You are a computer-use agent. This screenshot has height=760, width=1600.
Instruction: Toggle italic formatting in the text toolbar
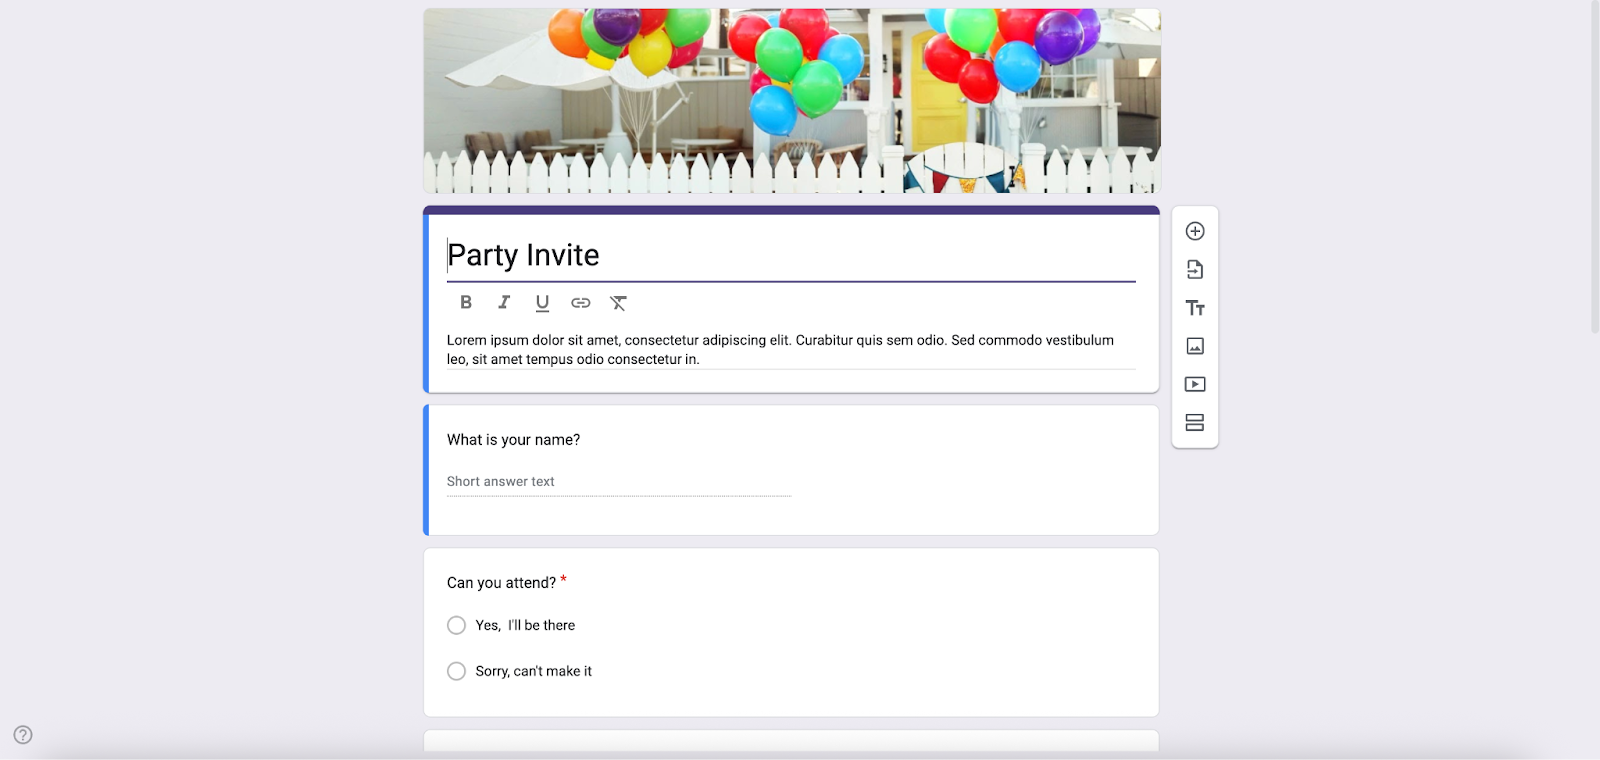point(504,303)
